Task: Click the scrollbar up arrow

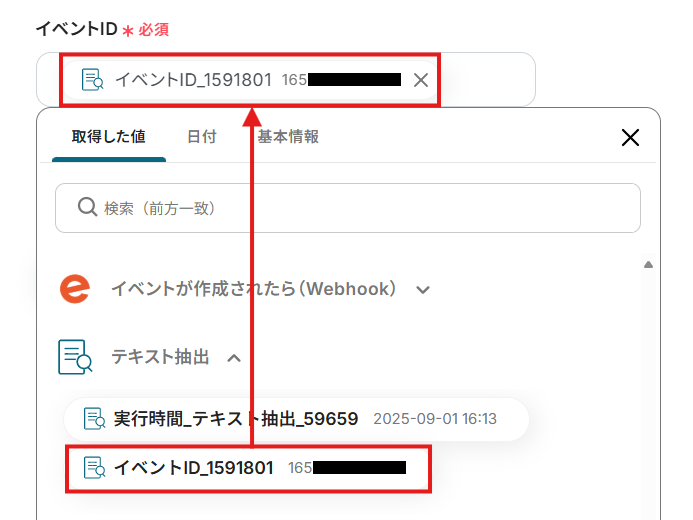Action: pyautogui.click(x=648, y=265)
